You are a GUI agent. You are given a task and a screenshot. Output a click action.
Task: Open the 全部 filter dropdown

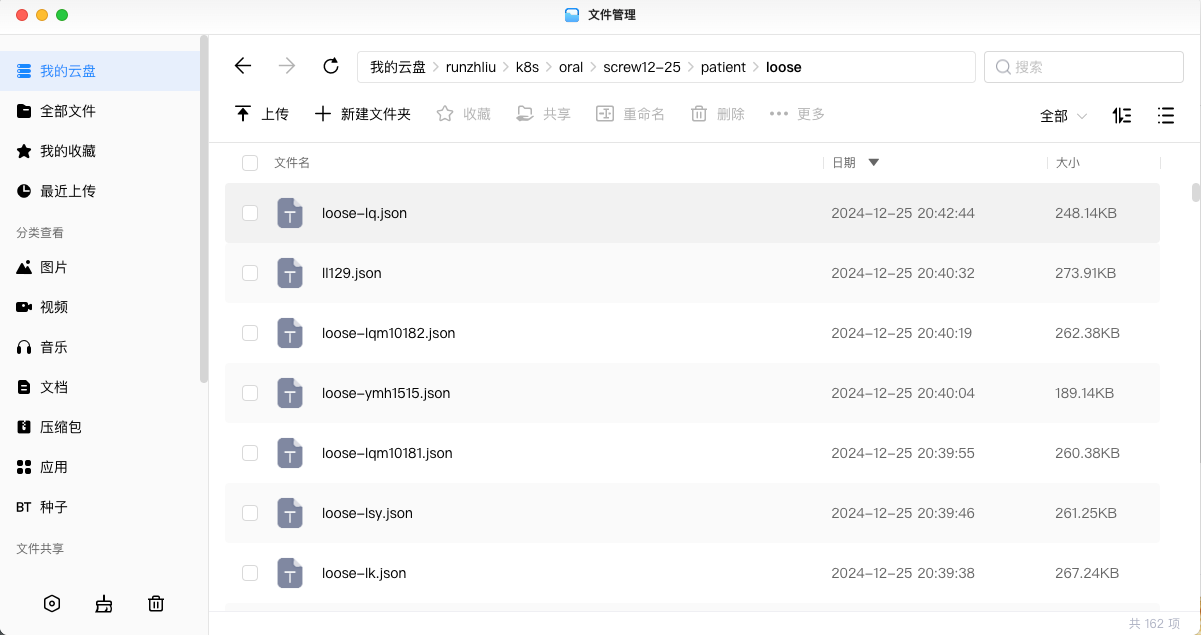1063,116
